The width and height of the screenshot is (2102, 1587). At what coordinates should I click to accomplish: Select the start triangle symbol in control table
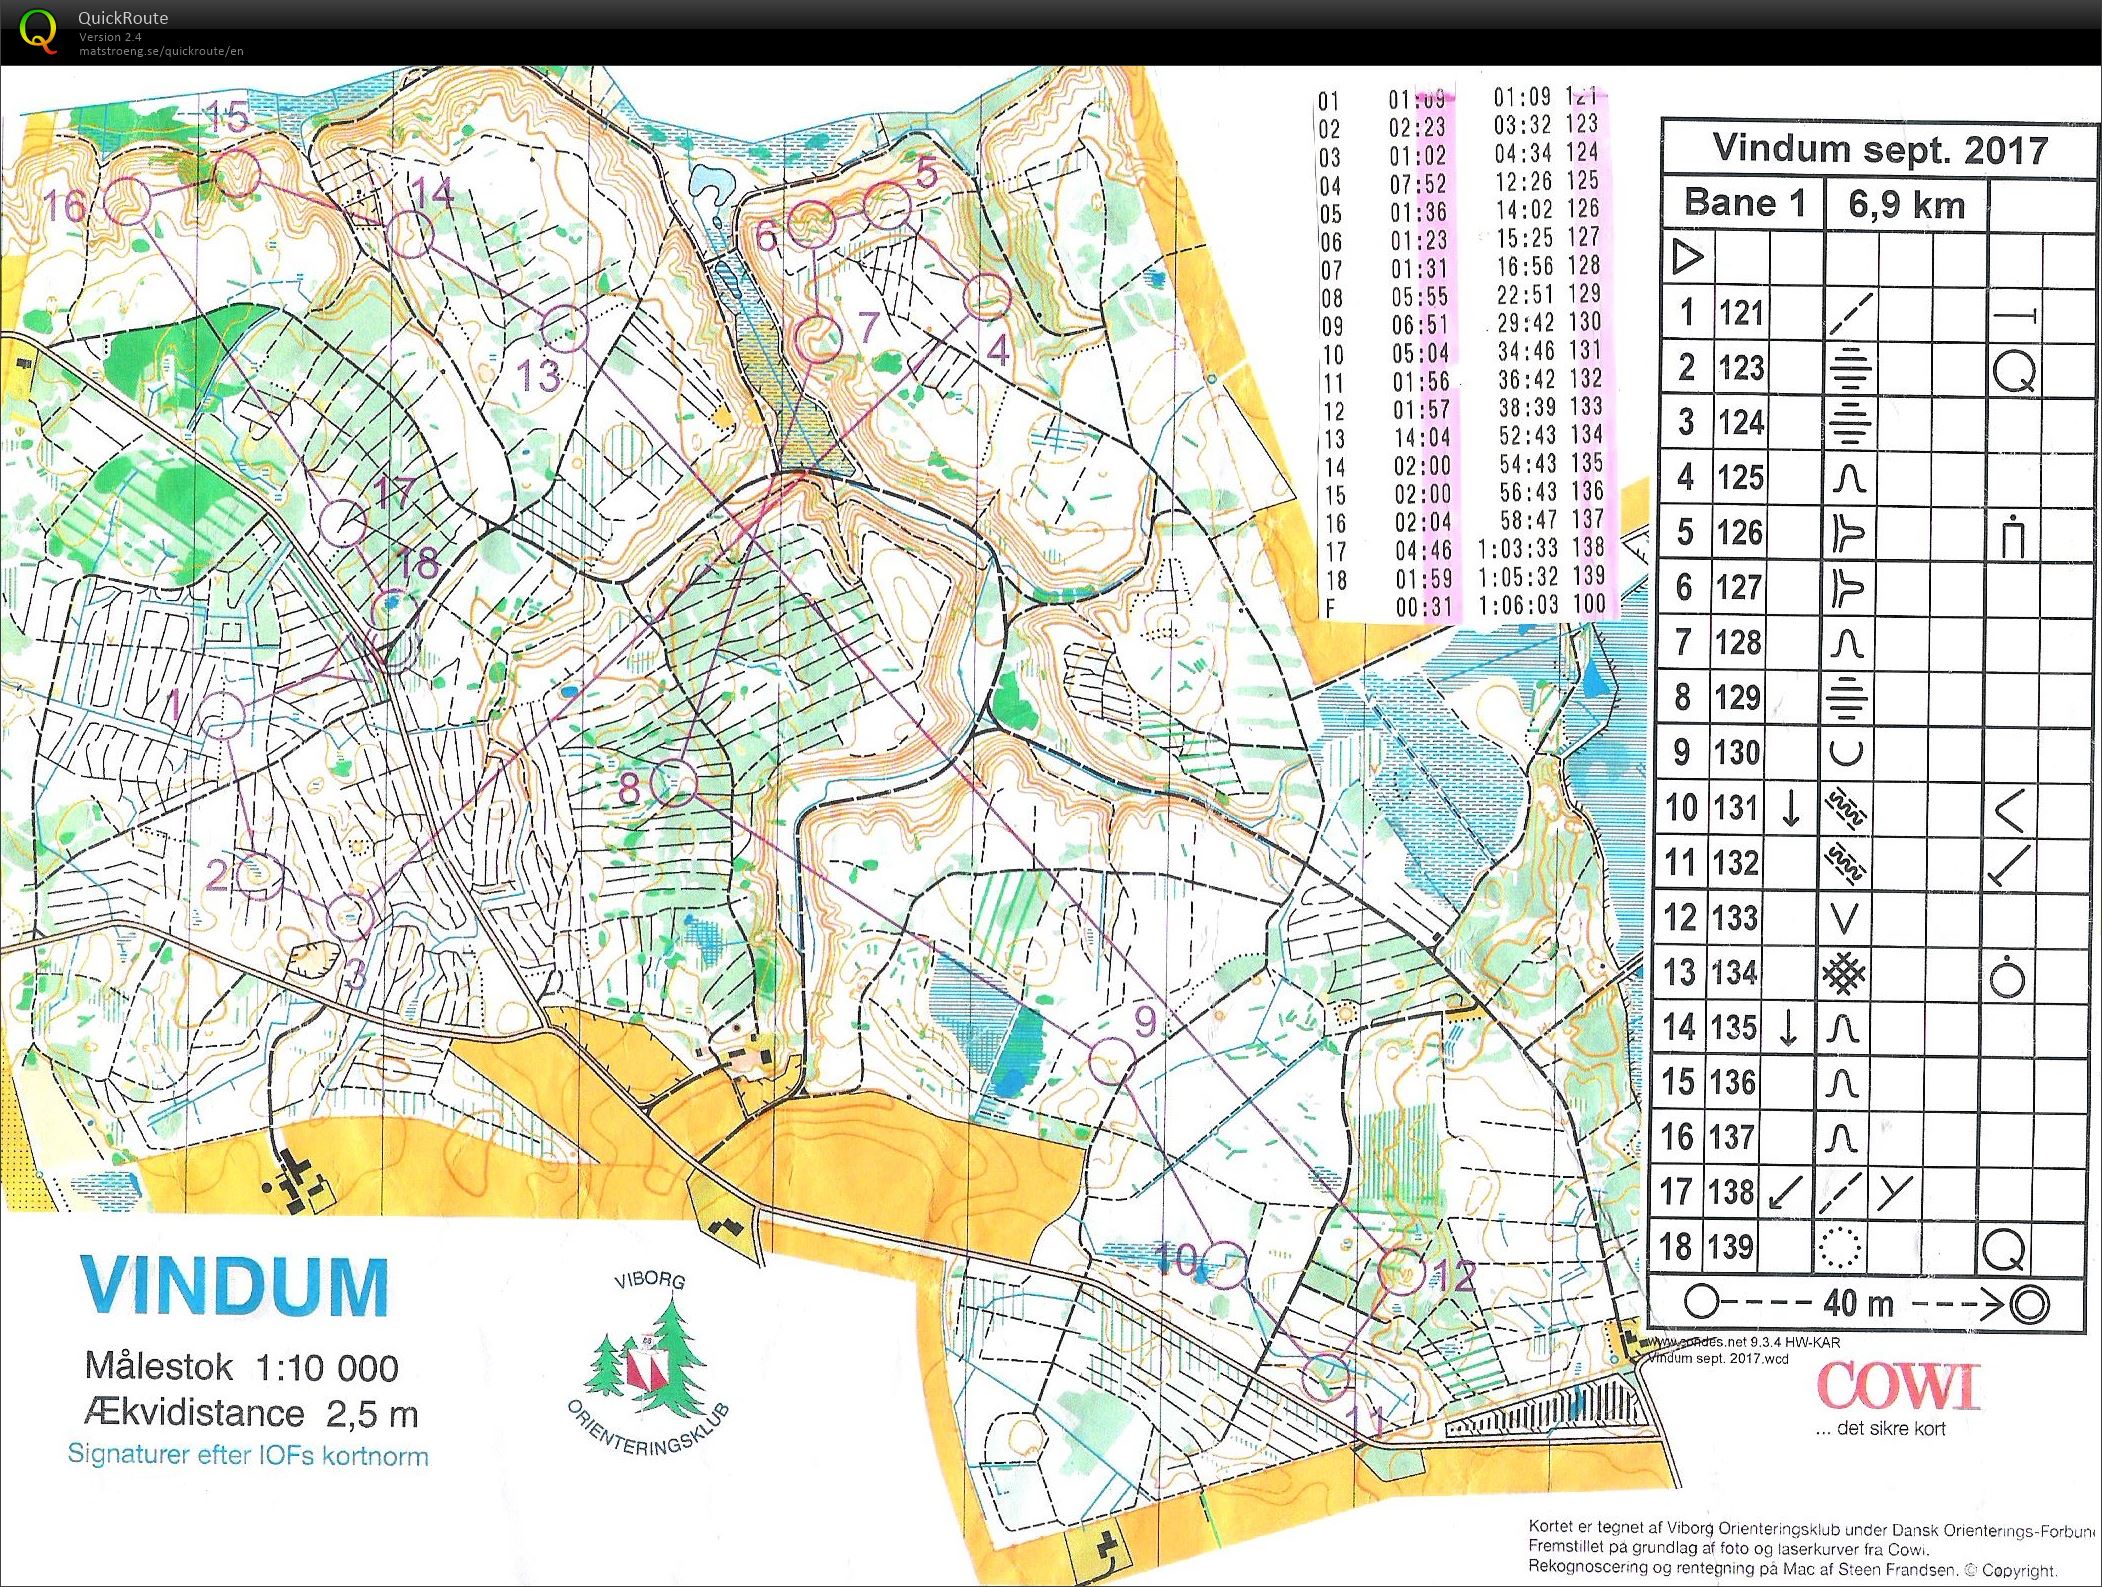pos(1688,258)
